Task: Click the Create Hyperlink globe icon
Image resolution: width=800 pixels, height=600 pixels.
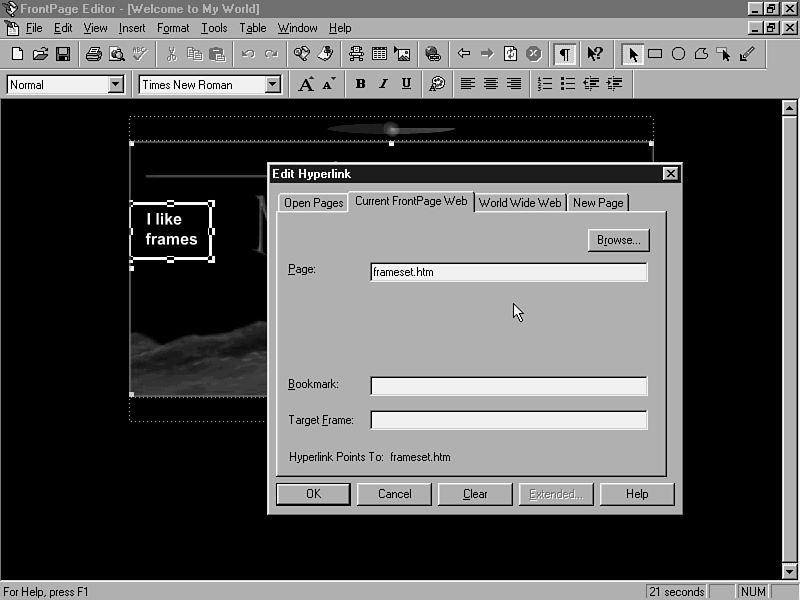Action: tap(432, 54)
